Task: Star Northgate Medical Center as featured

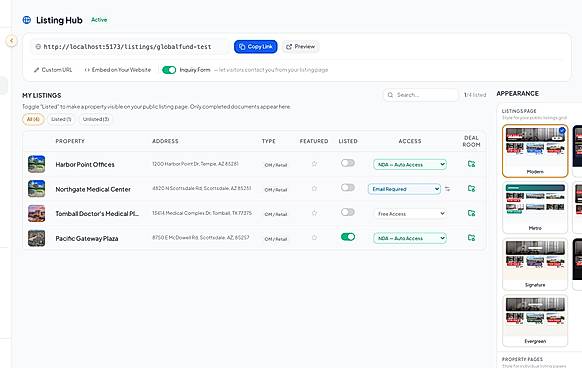Action: pos(314,189)
